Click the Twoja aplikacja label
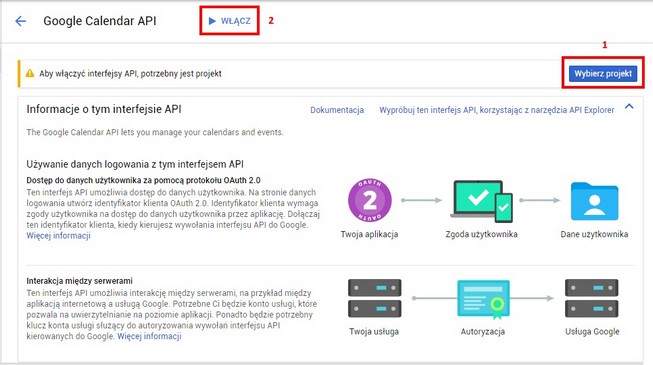 369,234
